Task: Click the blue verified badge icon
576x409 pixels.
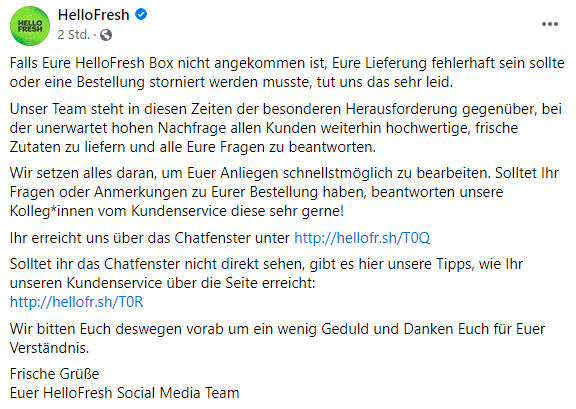Action: pos(141,15)
